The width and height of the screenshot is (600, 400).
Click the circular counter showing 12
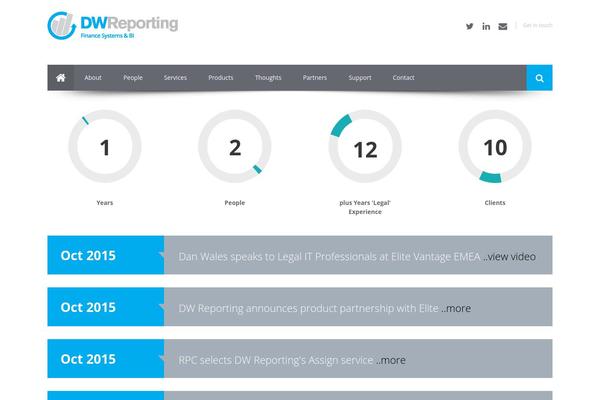click(365, 146)
